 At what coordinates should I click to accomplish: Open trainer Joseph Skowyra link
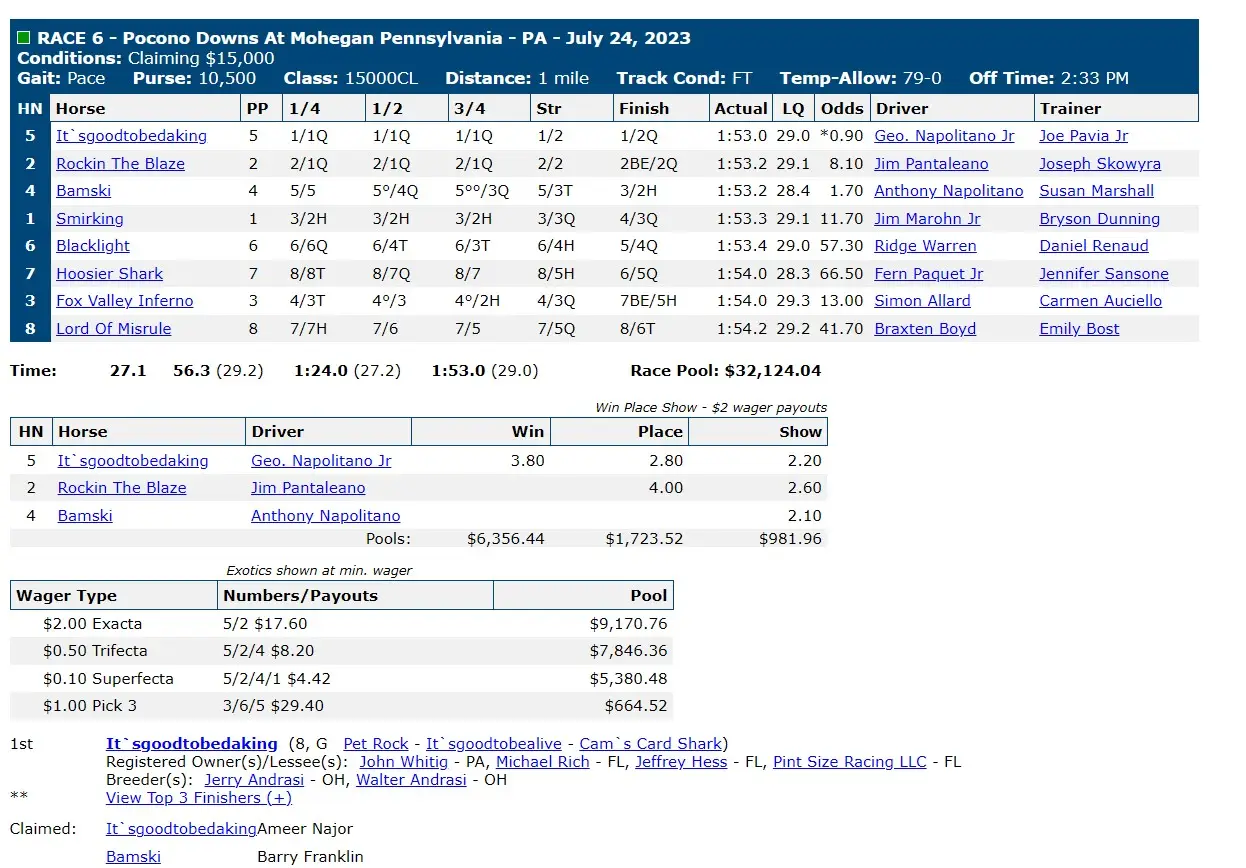tap(1100, 164)
